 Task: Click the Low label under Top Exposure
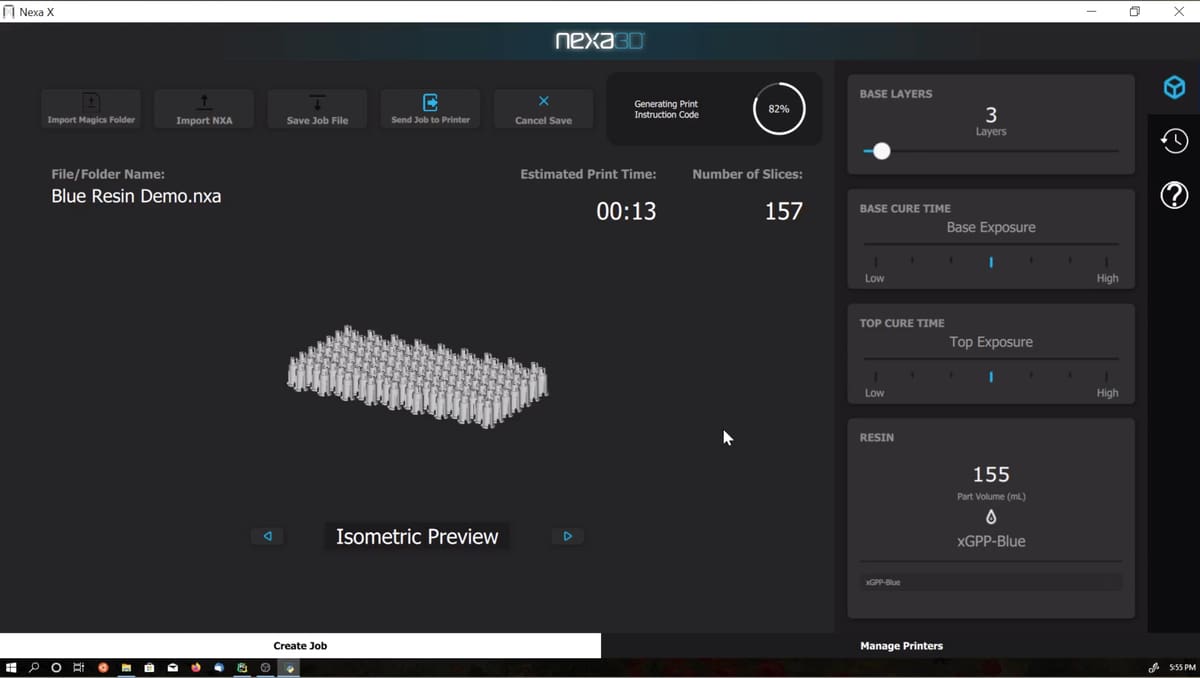click(x=874, y=393)
